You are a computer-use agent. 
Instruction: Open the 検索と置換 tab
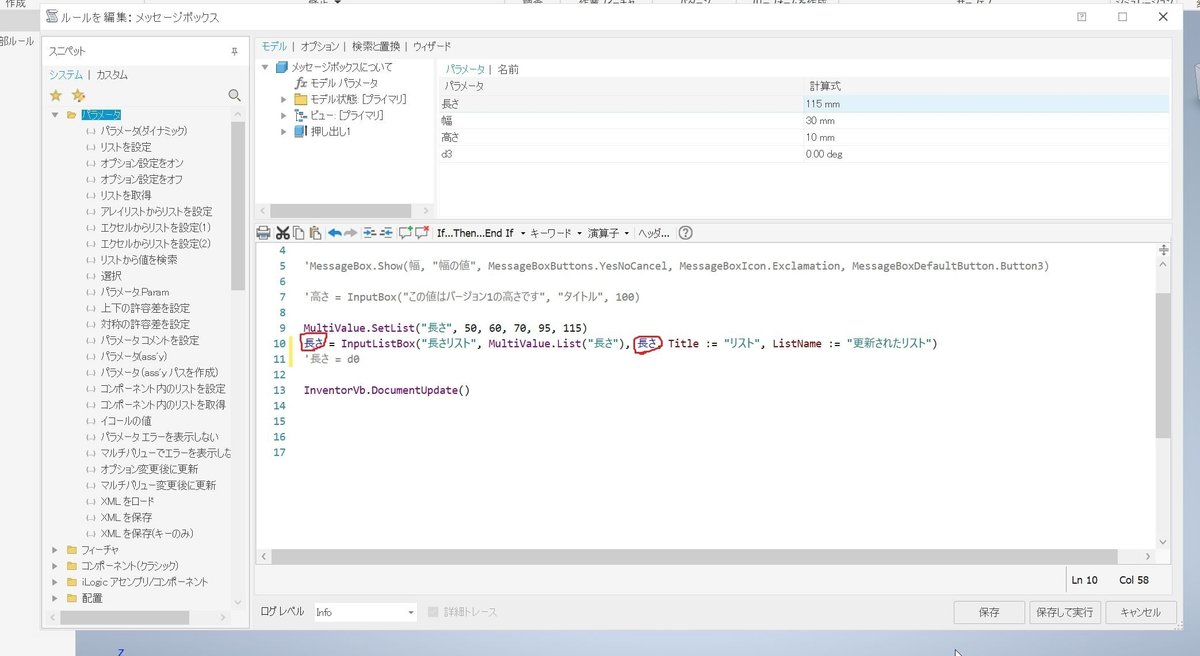point(377,46)
